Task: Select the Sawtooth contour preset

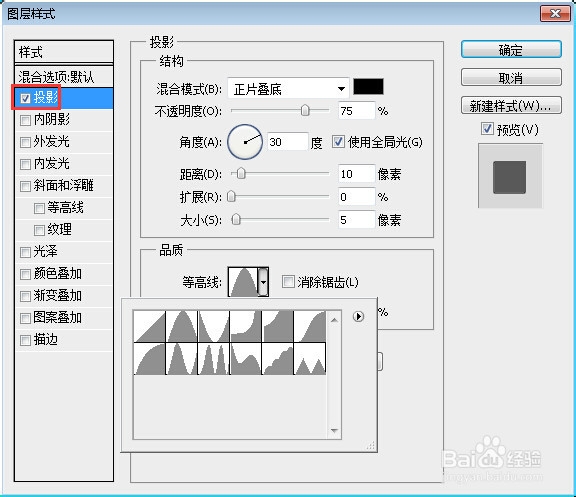Action: tap(310, 359)
